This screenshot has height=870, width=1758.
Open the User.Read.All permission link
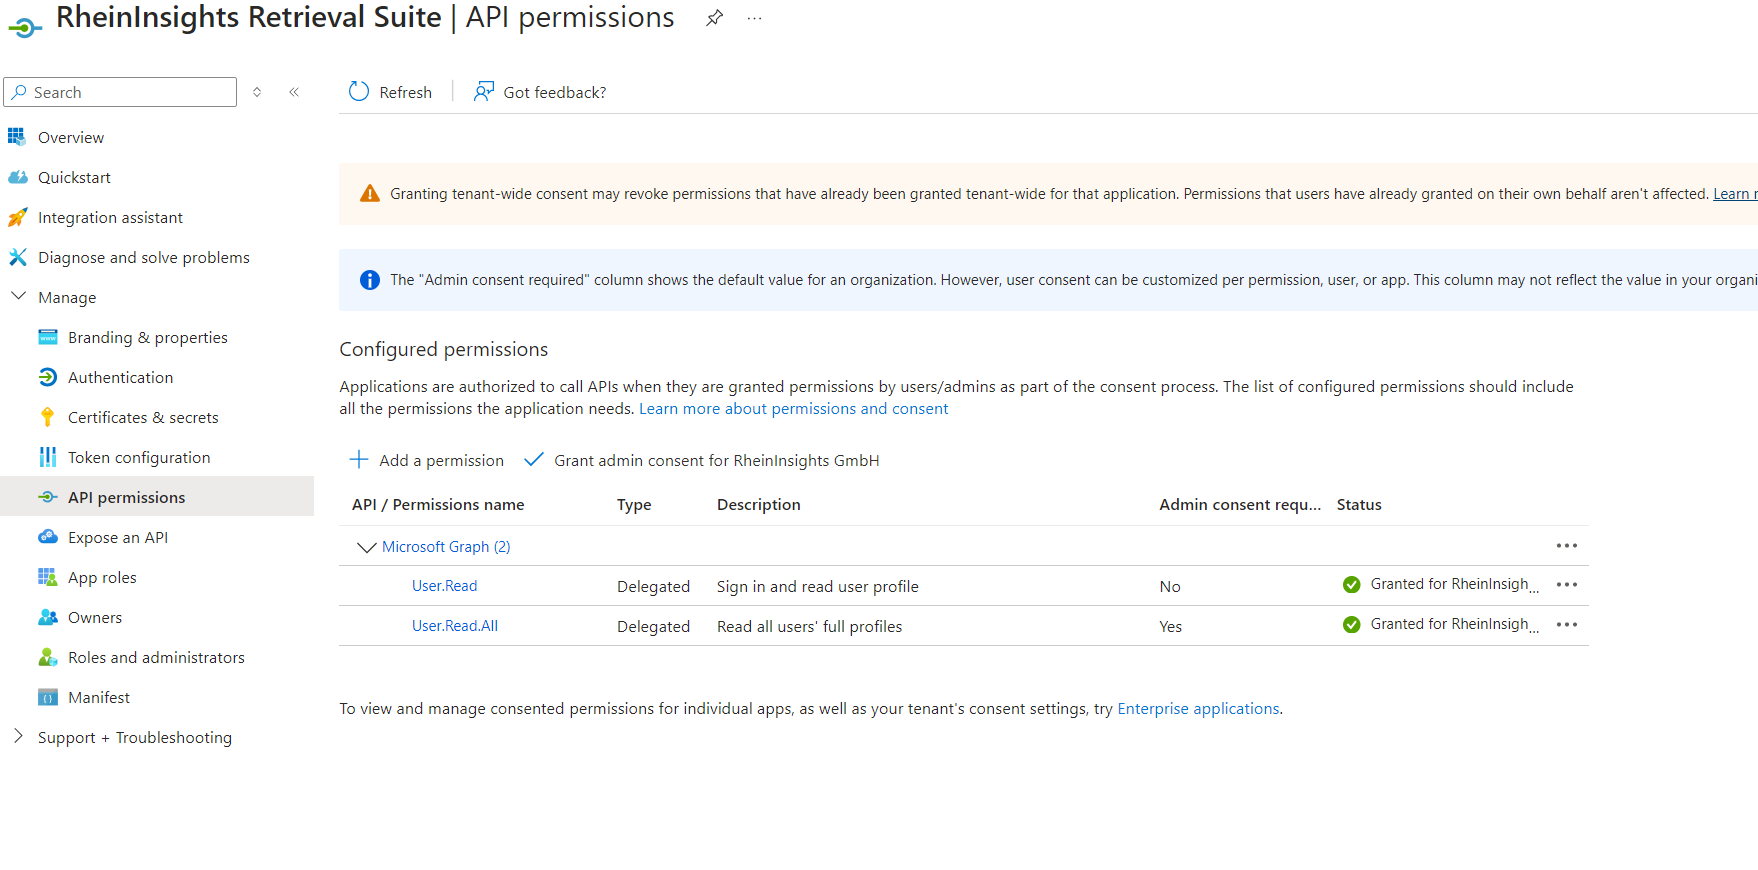click(x=455, y=626)
